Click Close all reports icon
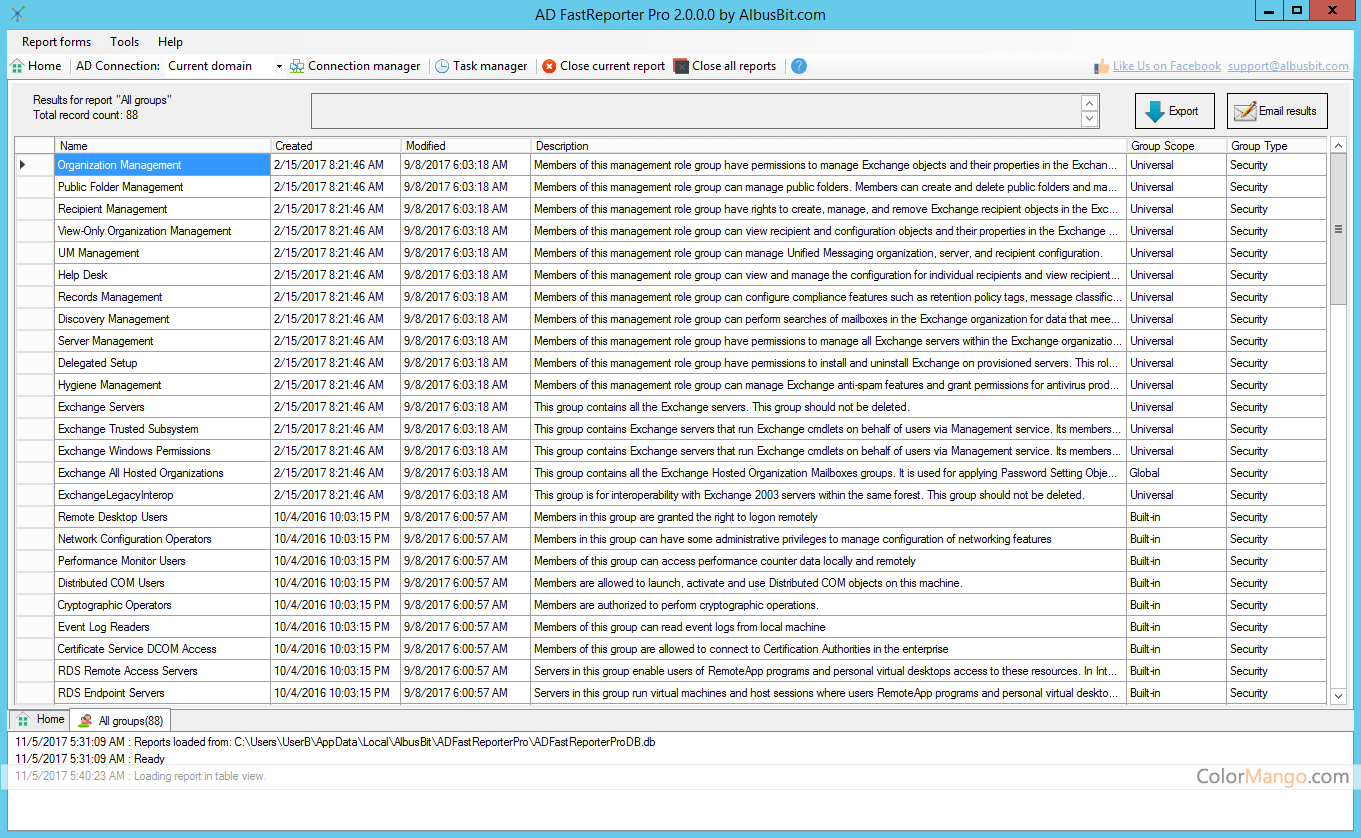1361x838 pixels. coord(681,66)
